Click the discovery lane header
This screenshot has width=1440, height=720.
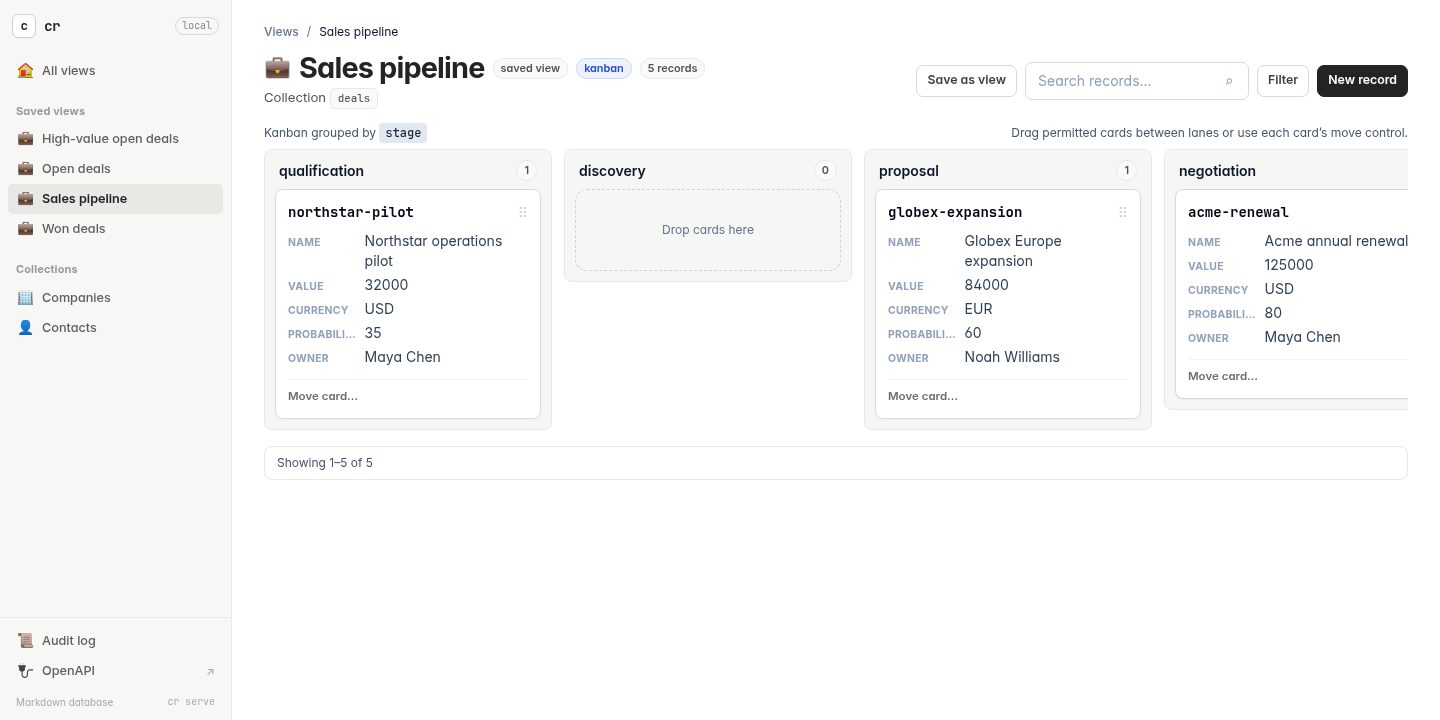click(x=612, y=171)
